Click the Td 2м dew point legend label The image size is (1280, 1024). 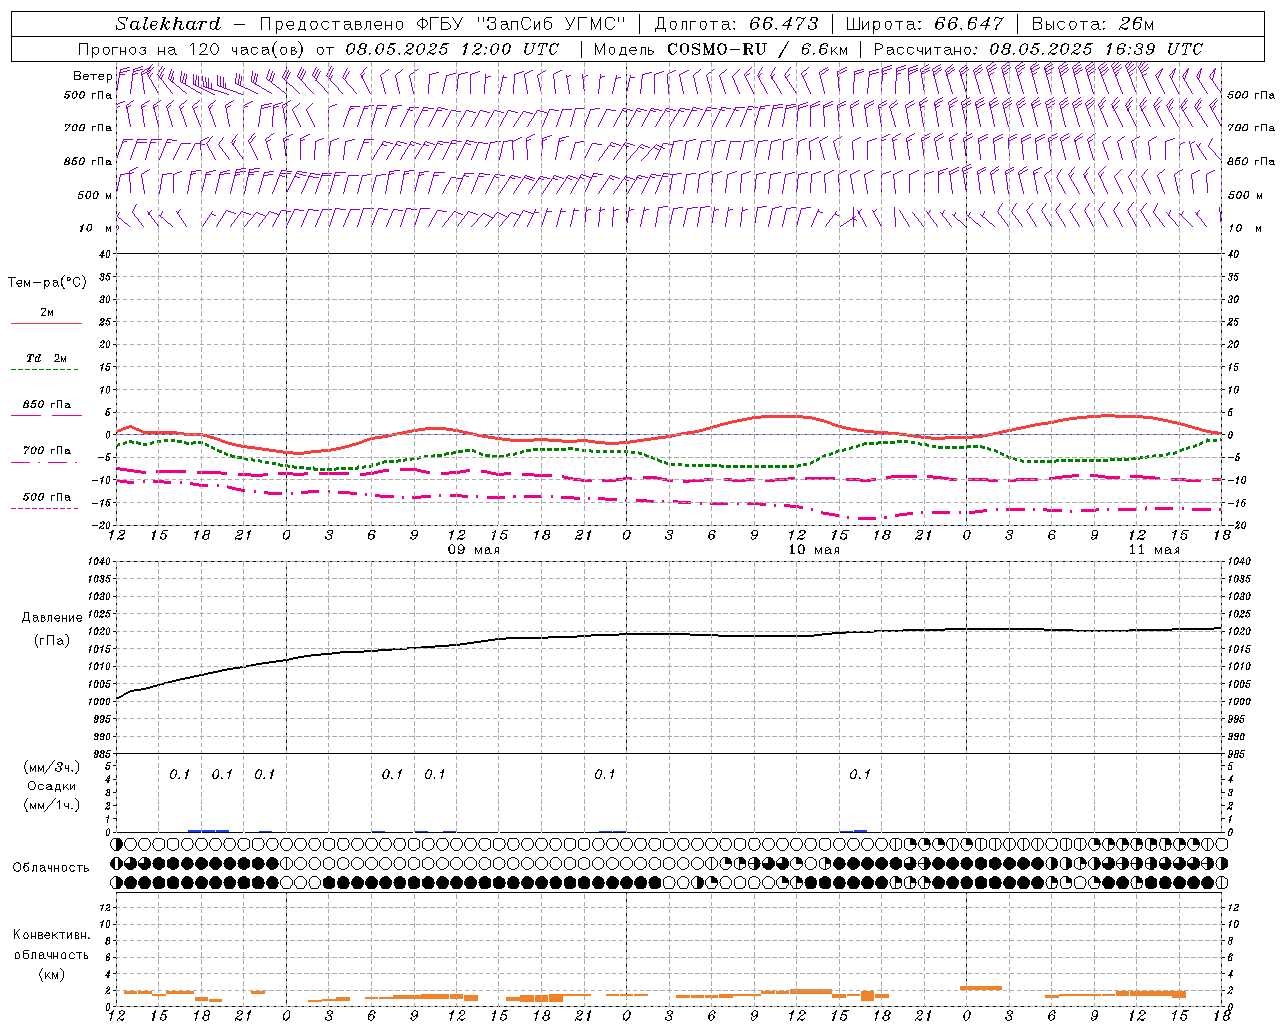(x=47, y=358)
